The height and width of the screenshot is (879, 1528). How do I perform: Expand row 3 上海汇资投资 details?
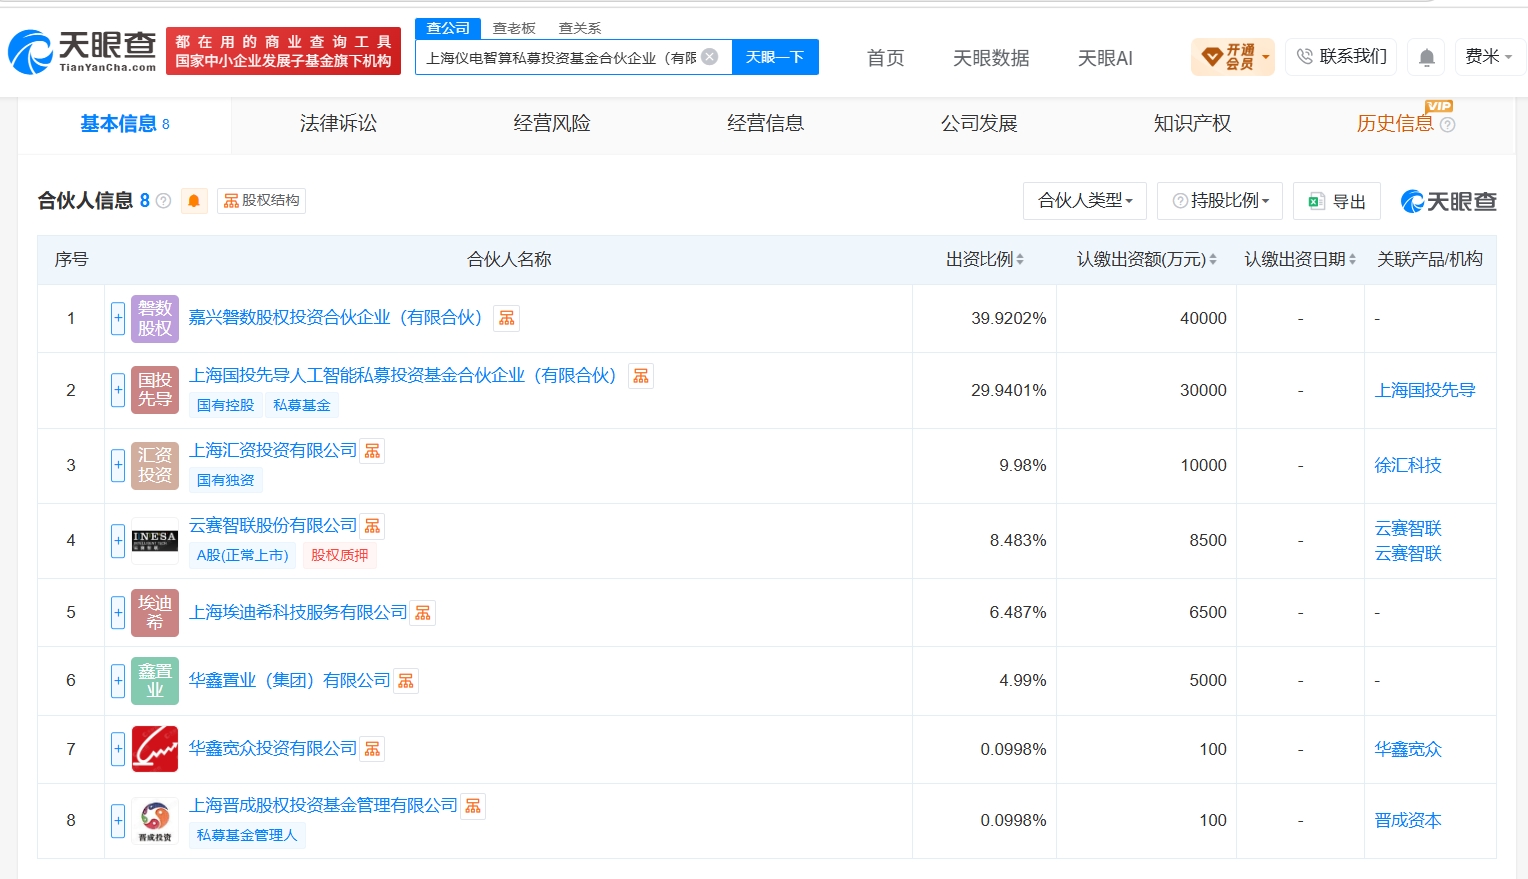point(118,465)
